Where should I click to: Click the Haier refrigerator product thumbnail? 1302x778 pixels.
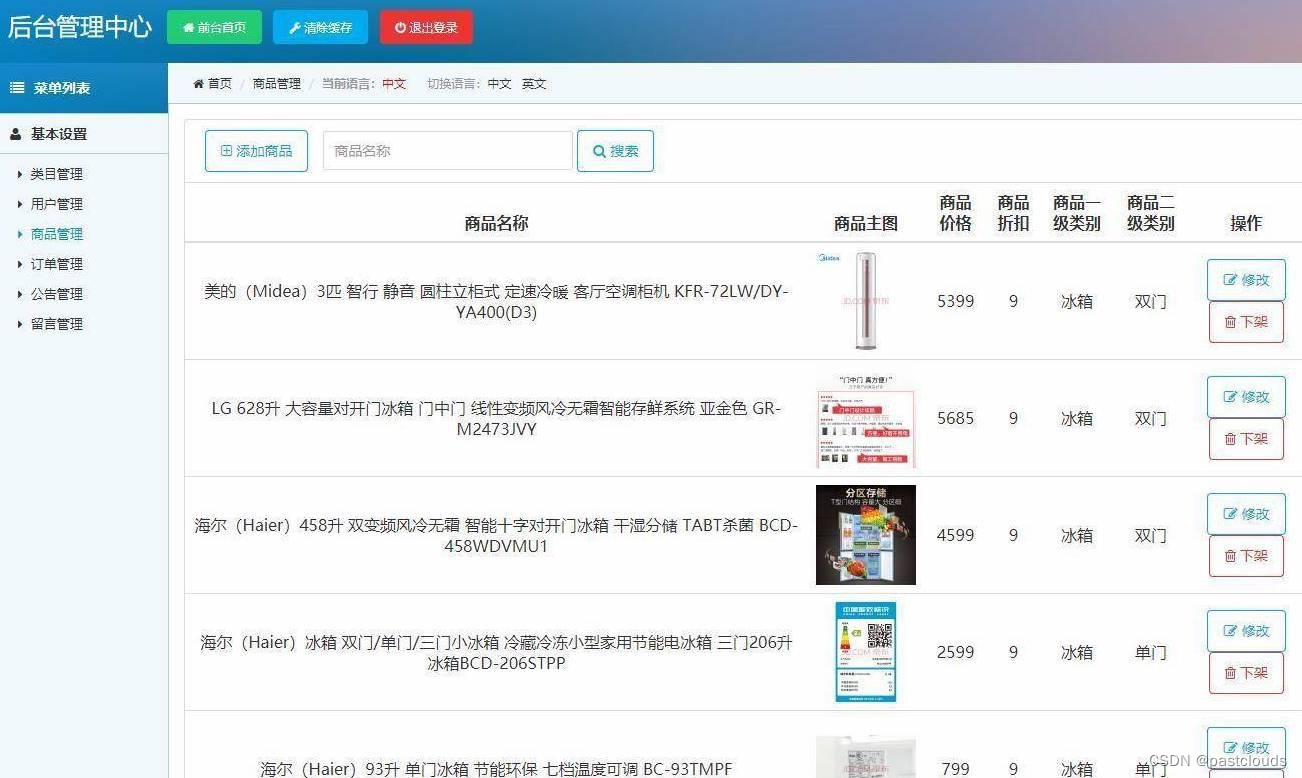tap(865, 534)
